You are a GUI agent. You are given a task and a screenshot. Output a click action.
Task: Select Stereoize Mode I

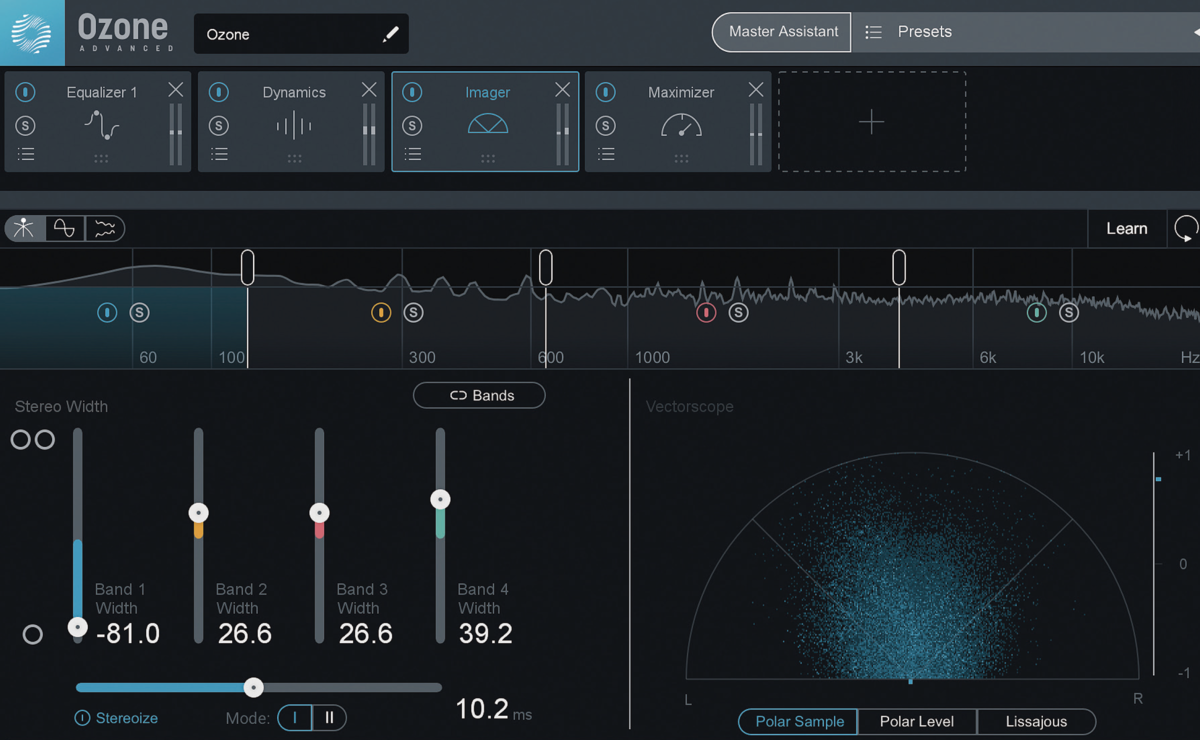(295, 718)
